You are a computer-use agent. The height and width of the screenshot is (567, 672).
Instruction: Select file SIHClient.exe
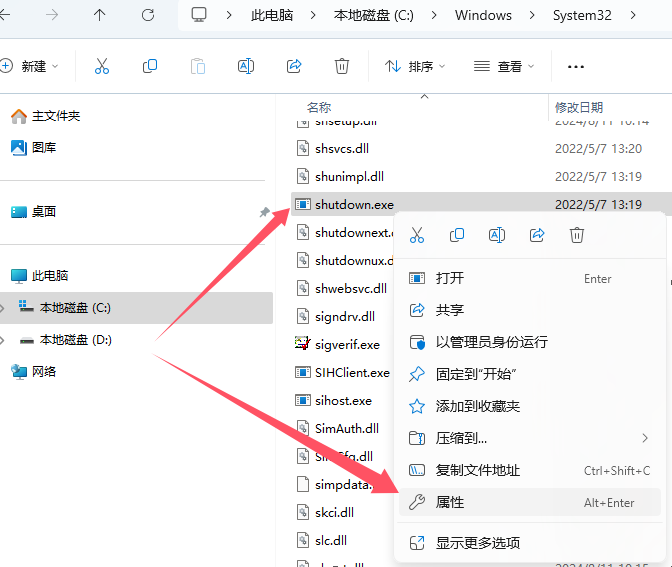click(x=352, y=372)
